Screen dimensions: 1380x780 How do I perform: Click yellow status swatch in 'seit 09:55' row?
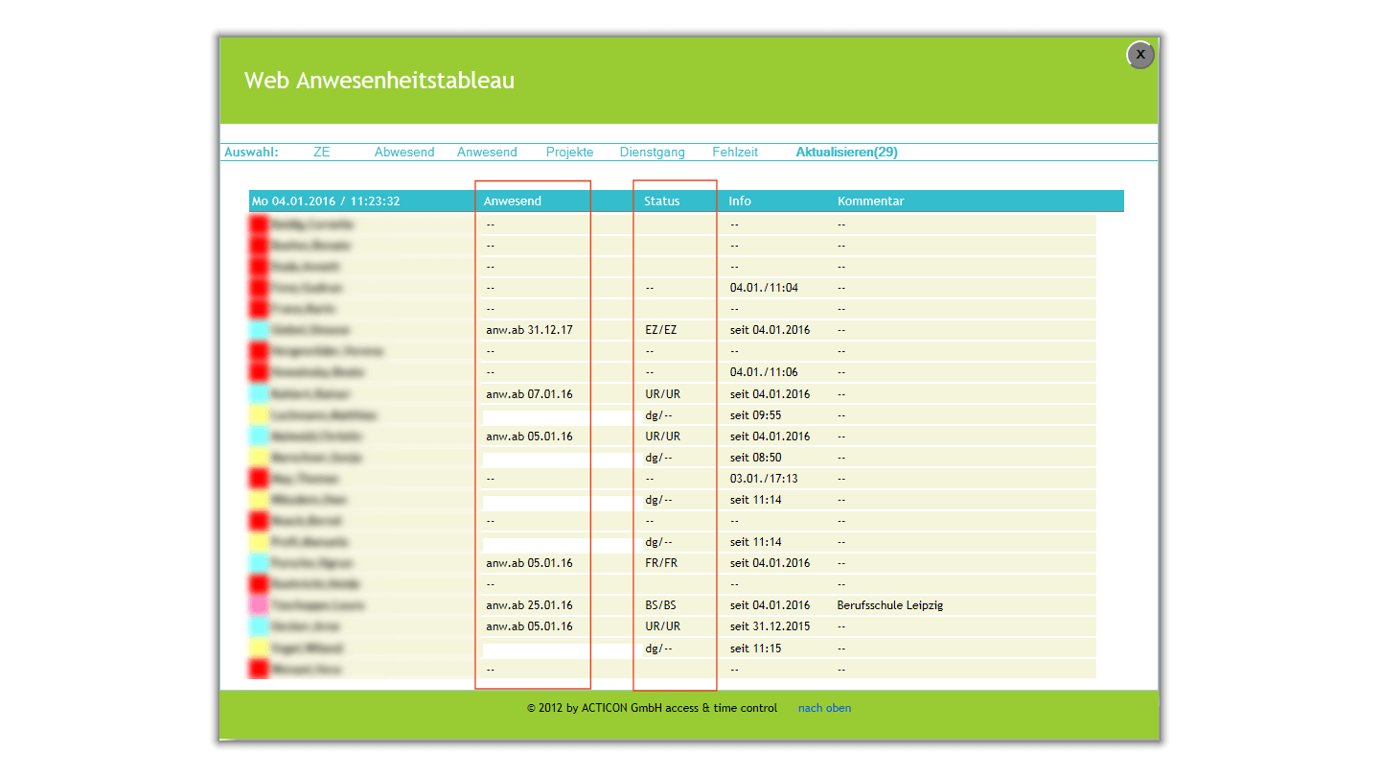259,415
